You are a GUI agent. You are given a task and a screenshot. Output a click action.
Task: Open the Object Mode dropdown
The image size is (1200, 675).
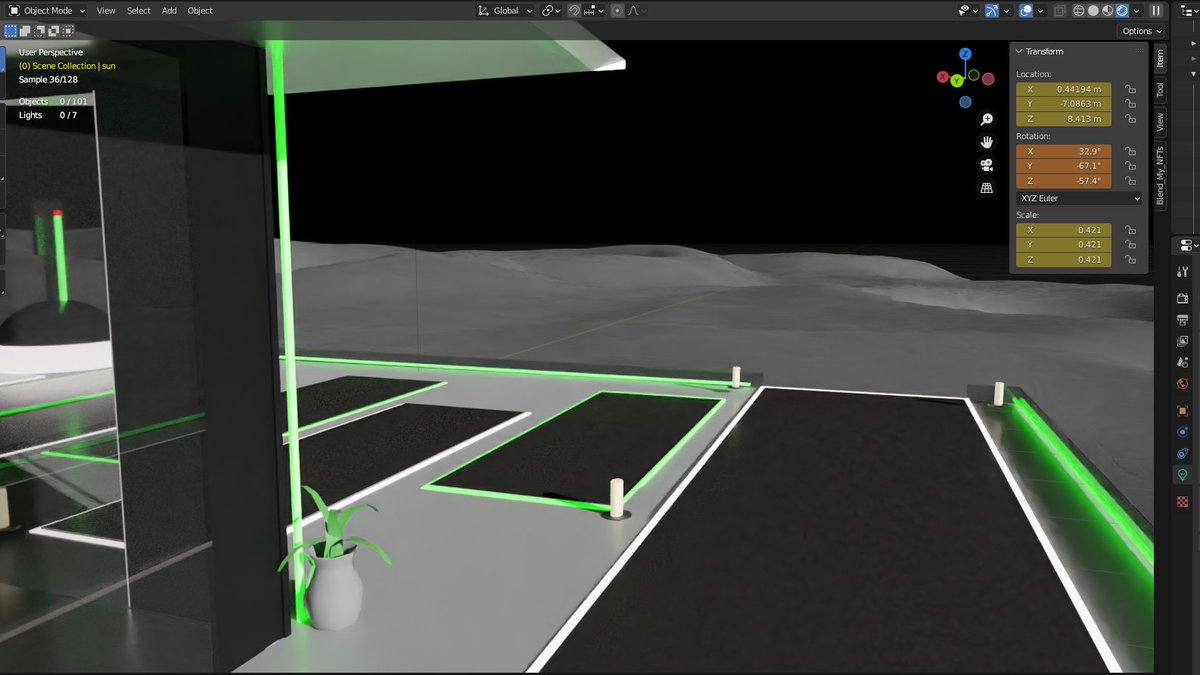pyautogui.click(x=47, y=11)
